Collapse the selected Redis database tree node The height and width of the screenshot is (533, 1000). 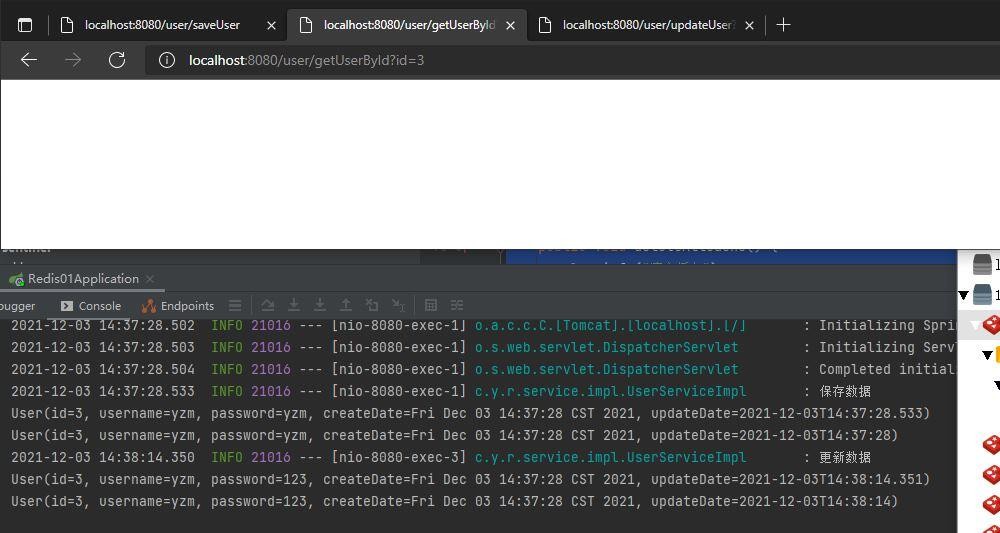[x=975, y=325]
